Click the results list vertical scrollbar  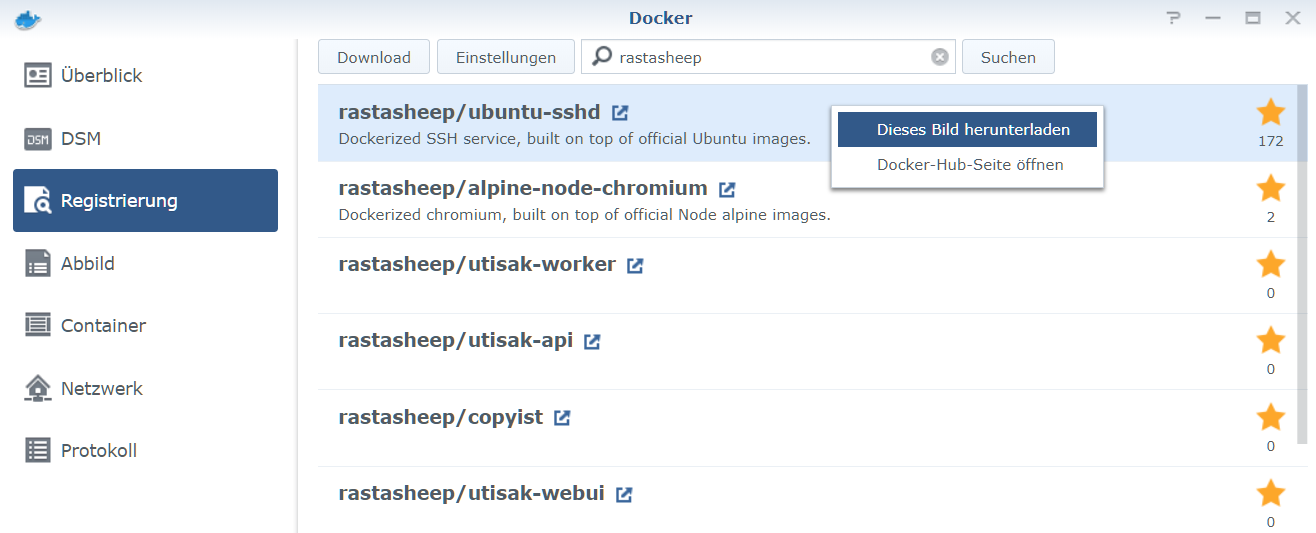(1302, 264)
